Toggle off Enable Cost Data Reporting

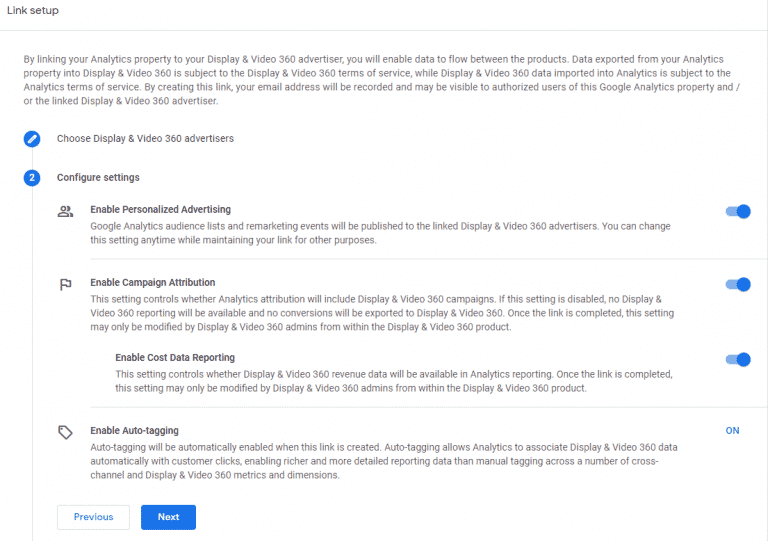[738, 359]
